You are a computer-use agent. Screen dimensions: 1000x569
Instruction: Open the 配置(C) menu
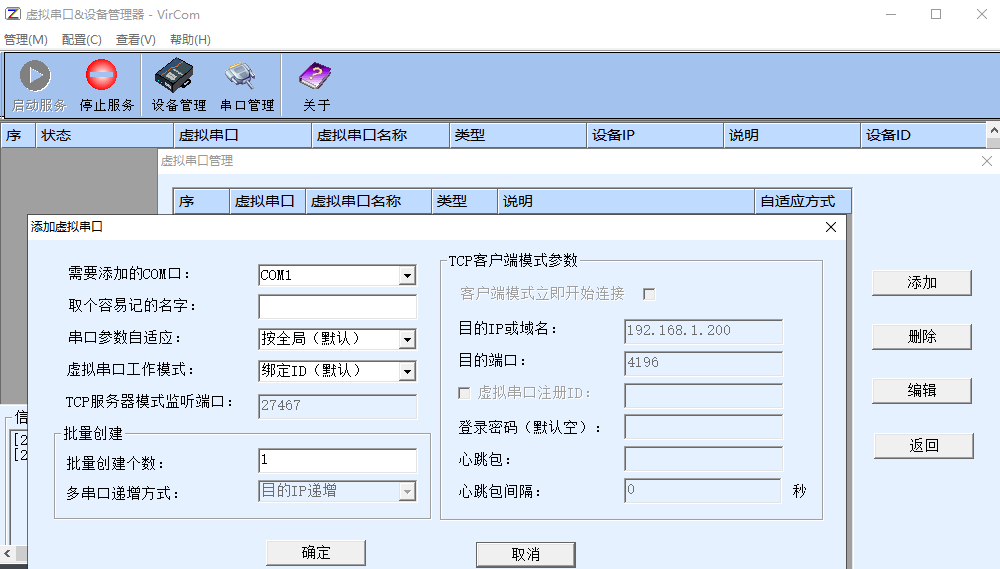(82, 40)
